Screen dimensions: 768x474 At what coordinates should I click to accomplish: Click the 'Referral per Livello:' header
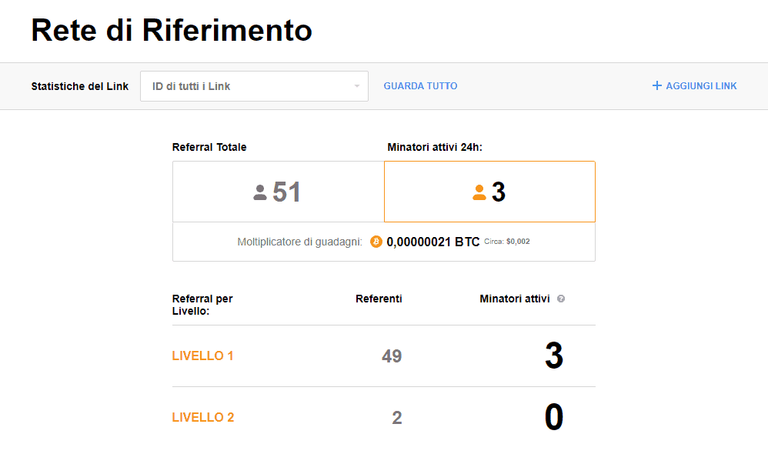pos(202,305)
